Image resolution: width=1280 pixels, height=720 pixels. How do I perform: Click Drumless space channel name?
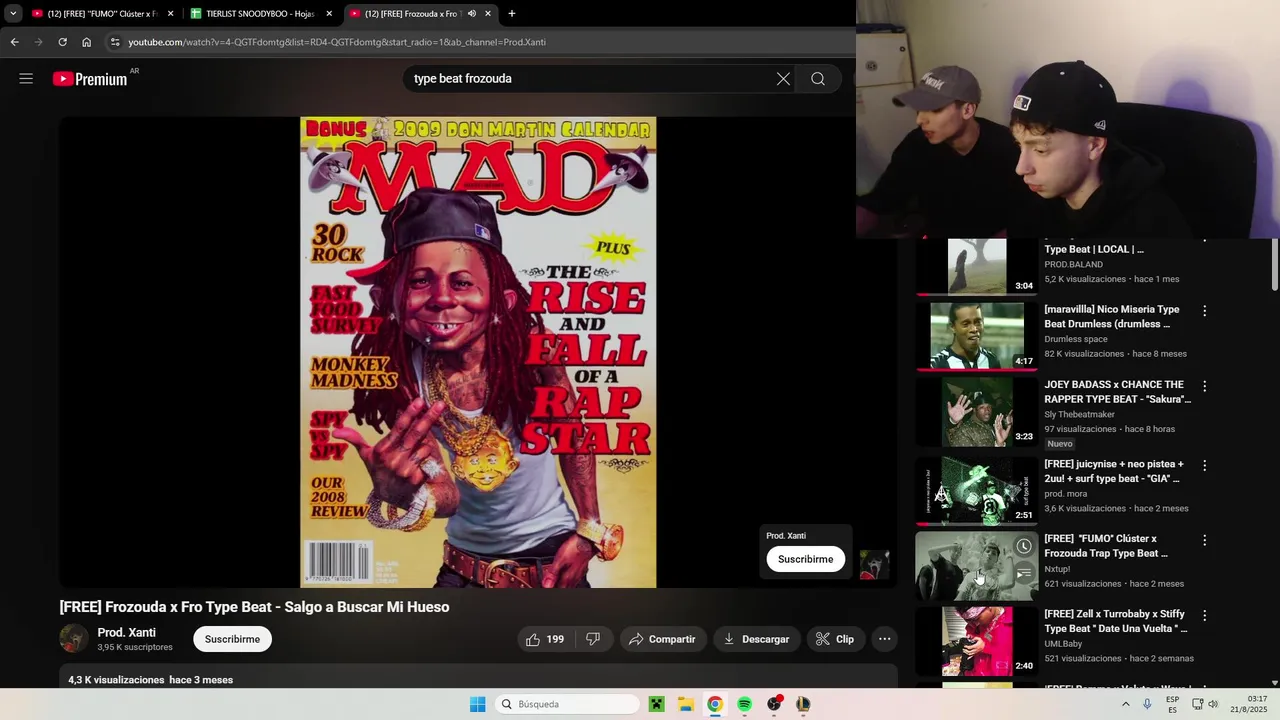pyautogui.click(x=1076, y=339)
